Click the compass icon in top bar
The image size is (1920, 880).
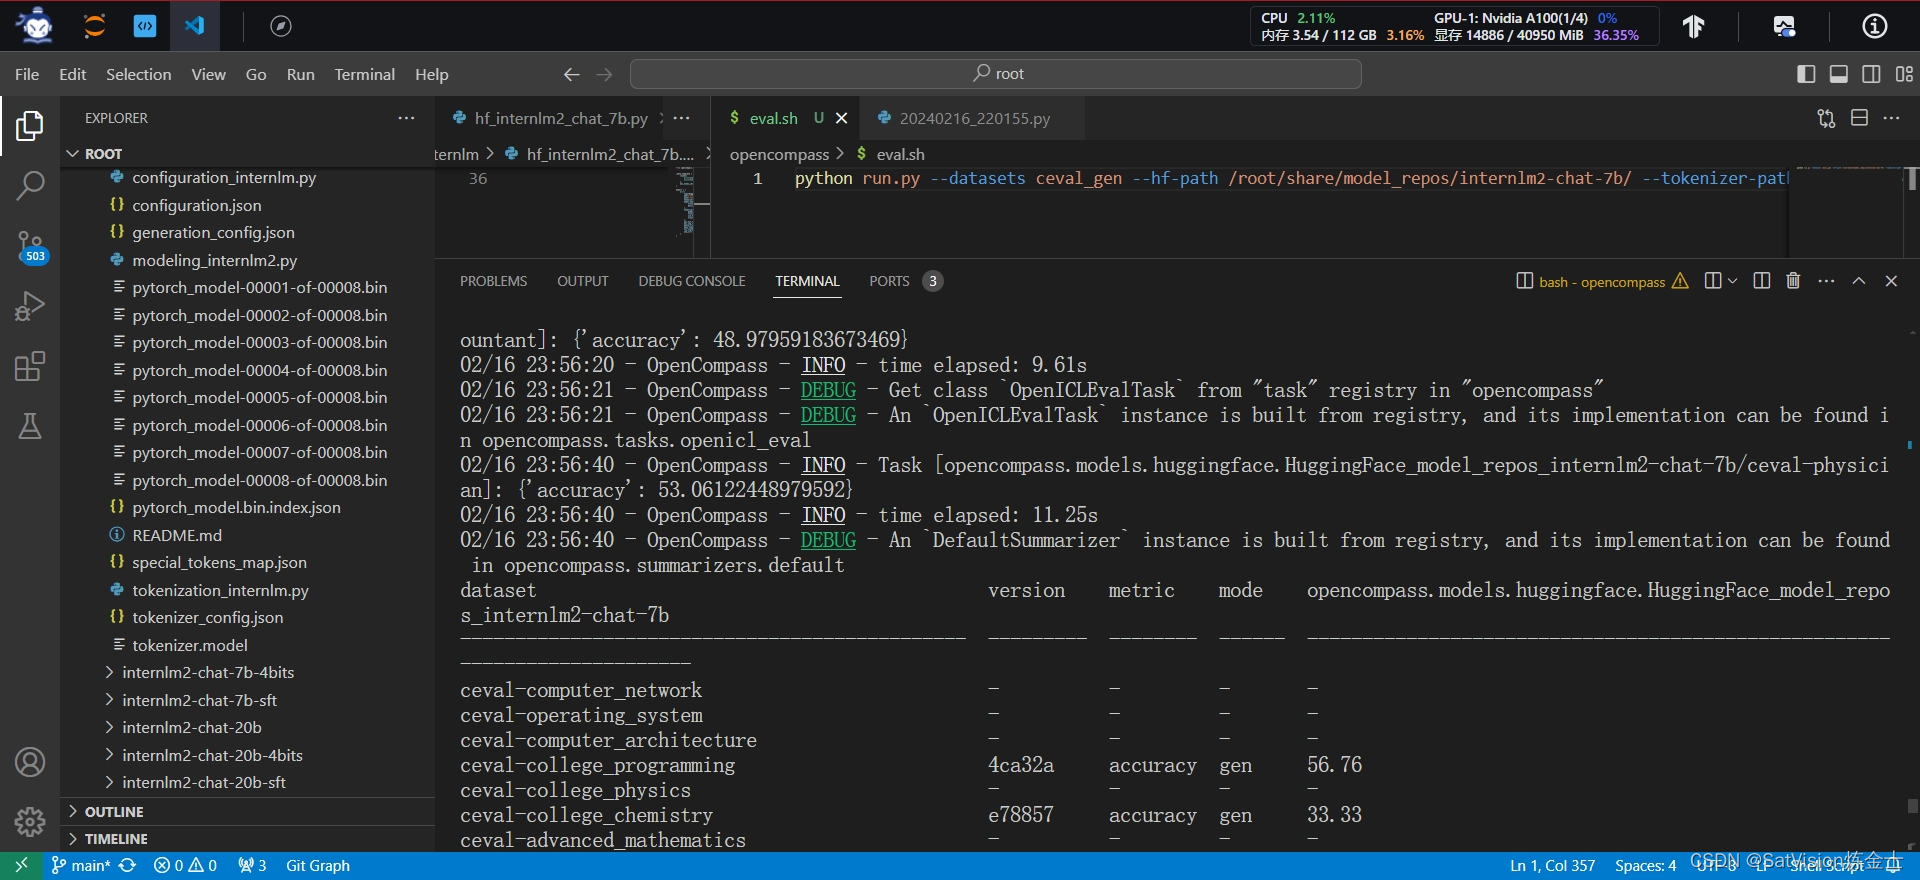(x=281, y=26)
